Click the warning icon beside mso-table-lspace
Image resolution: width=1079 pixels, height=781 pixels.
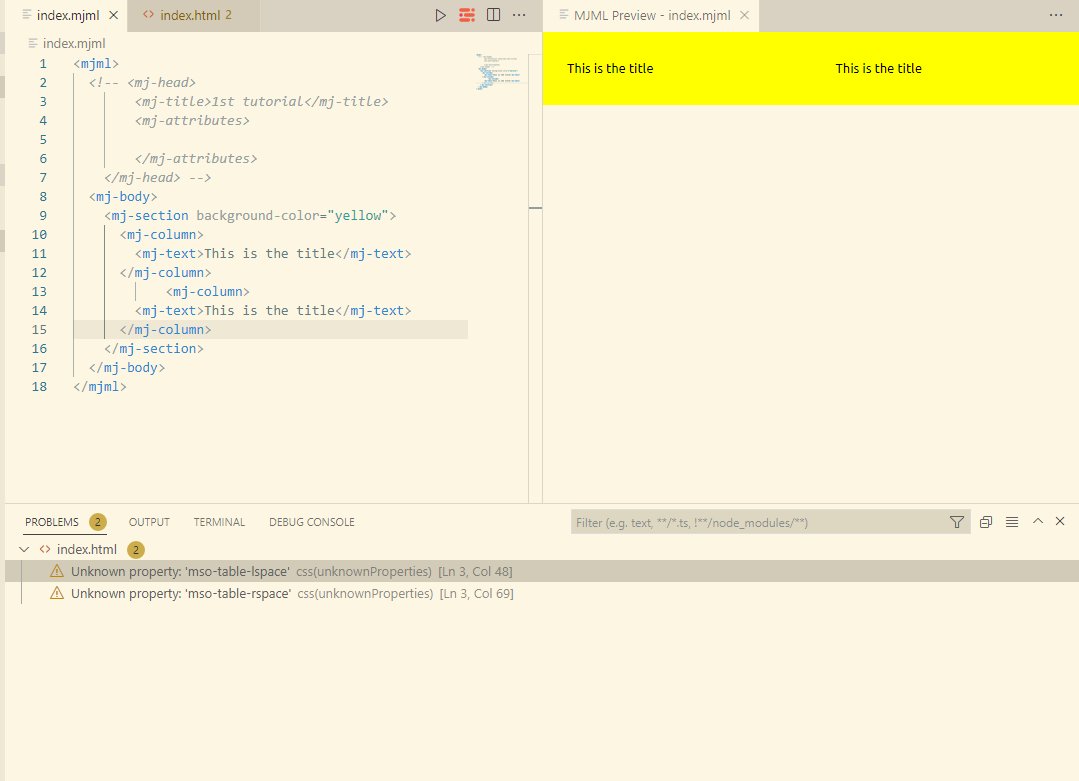coord(57,571)
